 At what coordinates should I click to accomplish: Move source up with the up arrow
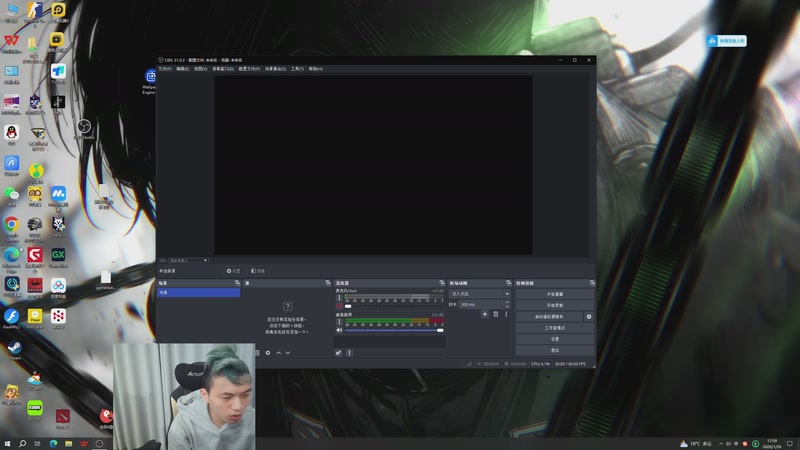tap(279, 353)
